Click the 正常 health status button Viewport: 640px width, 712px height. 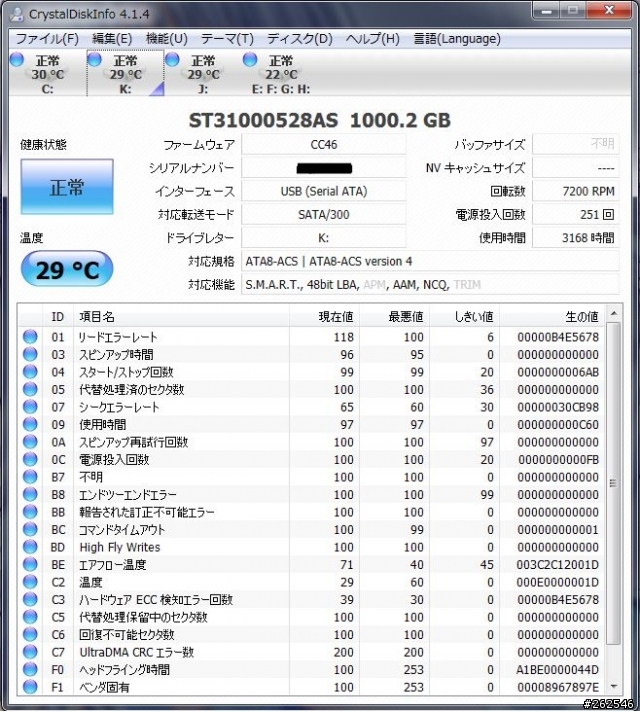tap(67, 187)
